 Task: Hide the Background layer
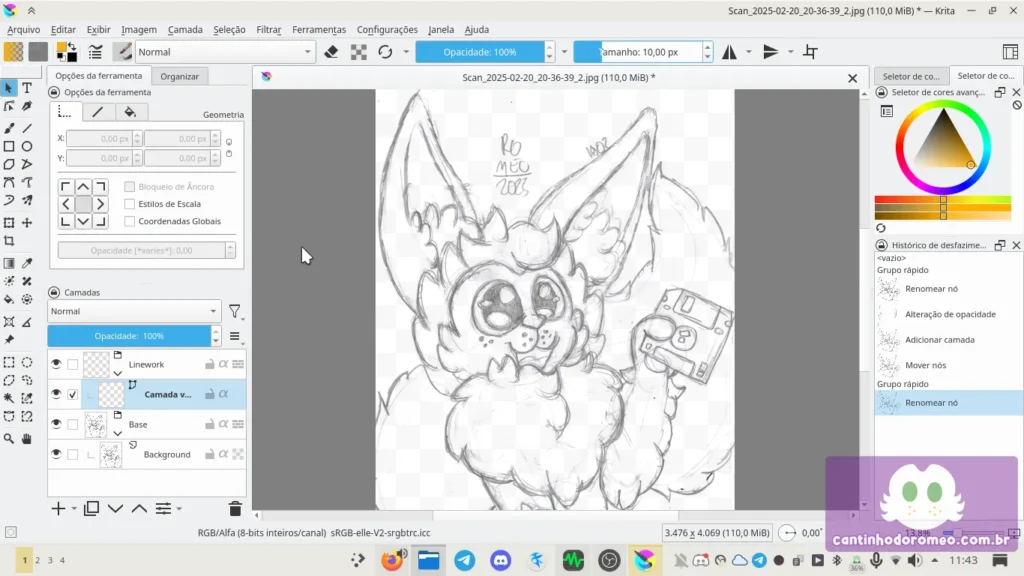tap(56, 455)
